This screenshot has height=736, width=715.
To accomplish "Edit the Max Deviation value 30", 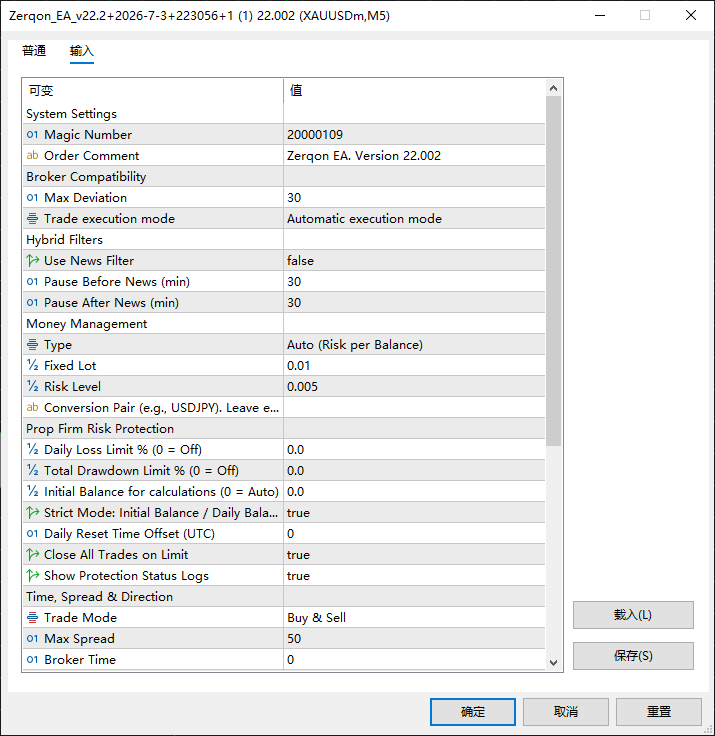I will (x=414, y=198).
